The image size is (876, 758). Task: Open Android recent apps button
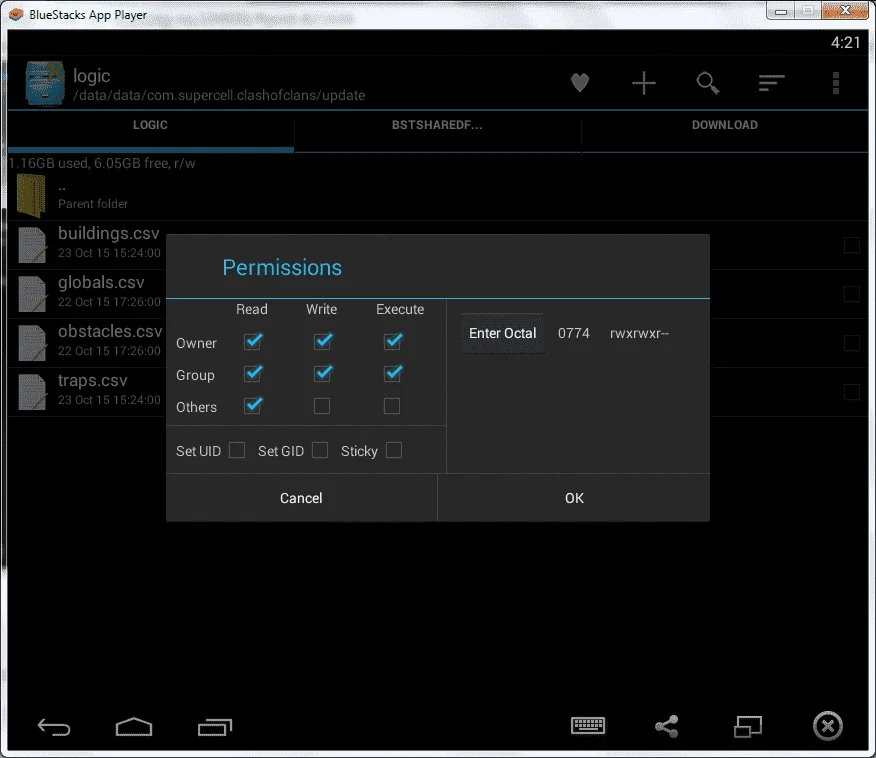tap(215, 727)
